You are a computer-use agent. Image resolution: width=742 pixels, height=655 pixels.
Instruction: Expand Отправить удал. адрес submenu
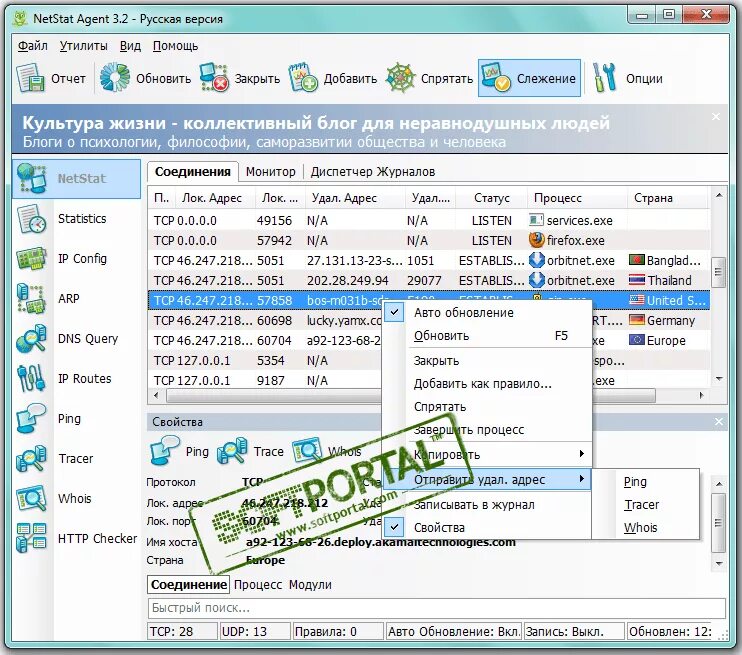tap(487, 479)
